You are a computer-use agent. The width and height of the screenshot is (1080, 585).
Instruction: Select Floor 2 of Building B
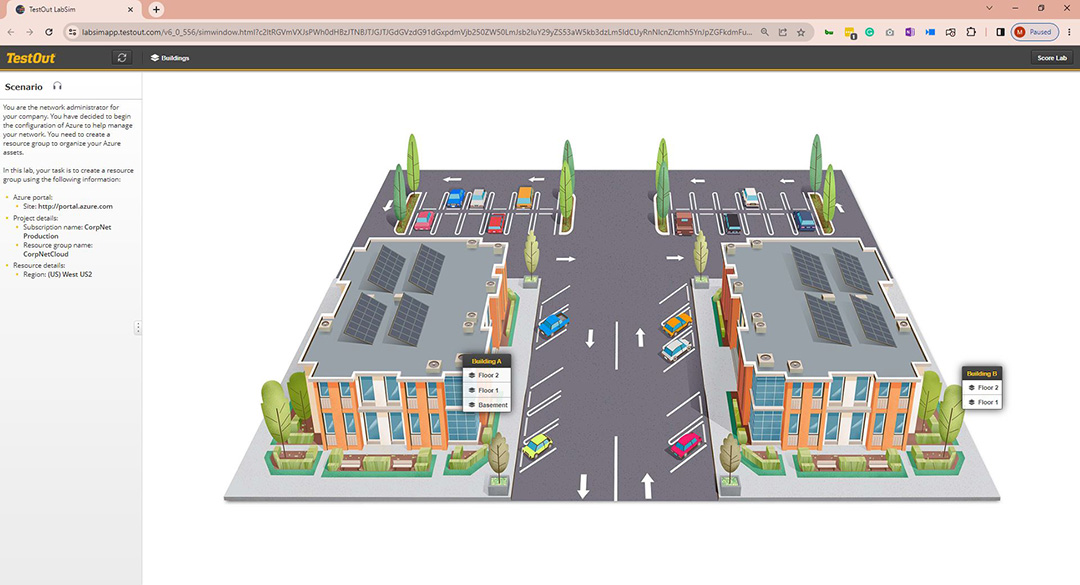click(x=982, y=387)
